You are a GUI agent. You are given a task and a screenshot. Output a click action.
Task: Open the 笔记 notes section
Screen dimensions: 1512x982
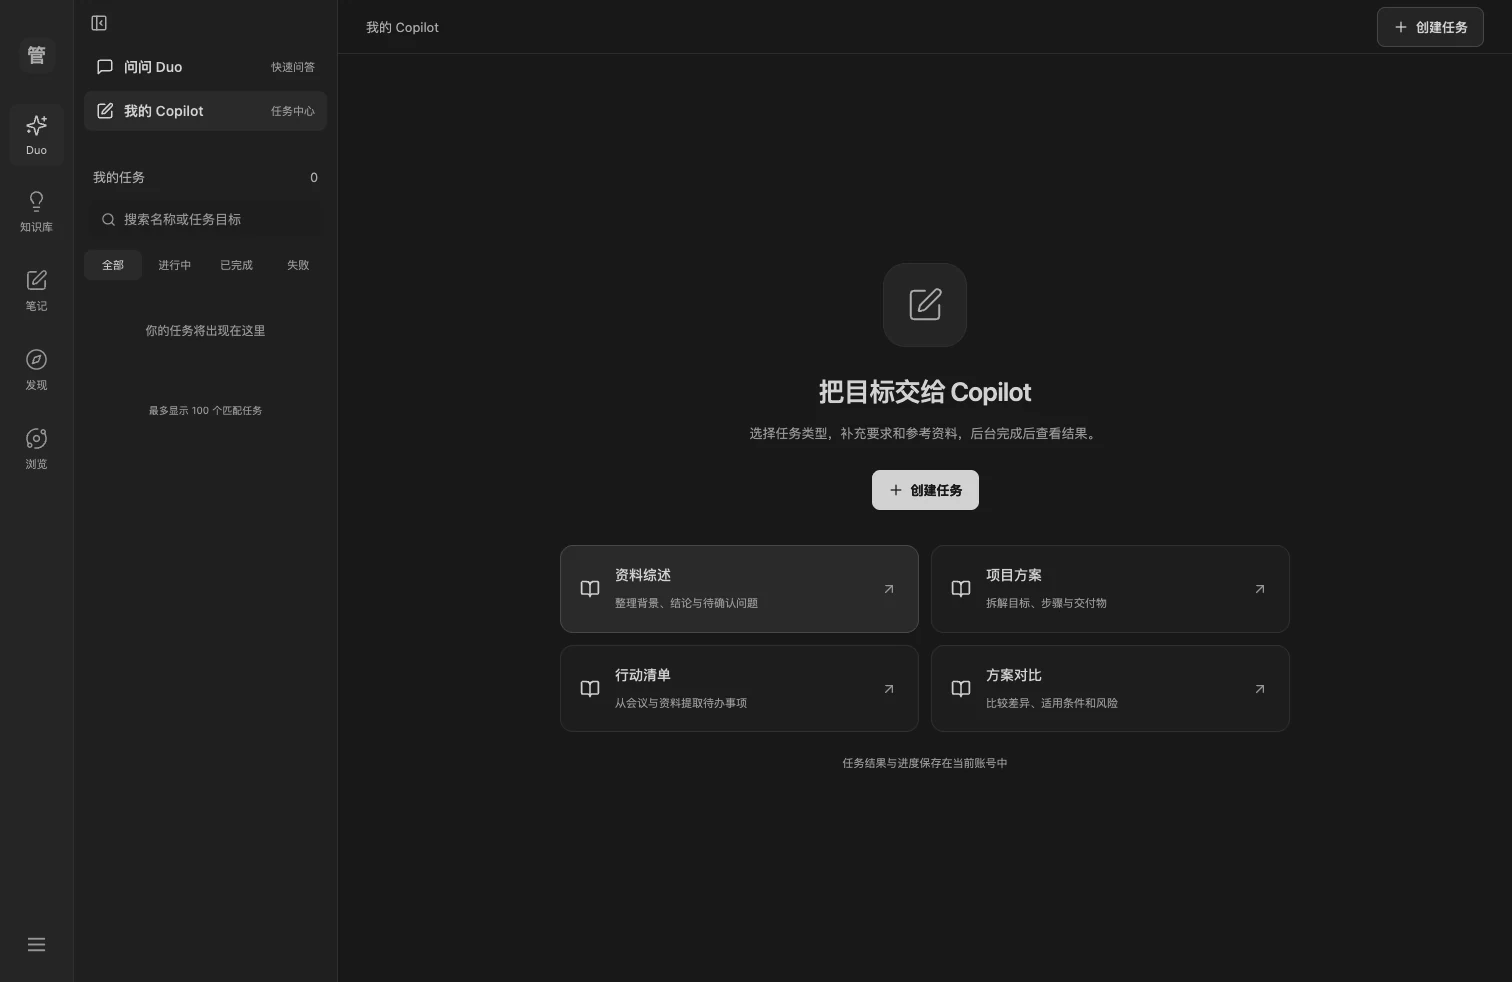tap(36, 291)
